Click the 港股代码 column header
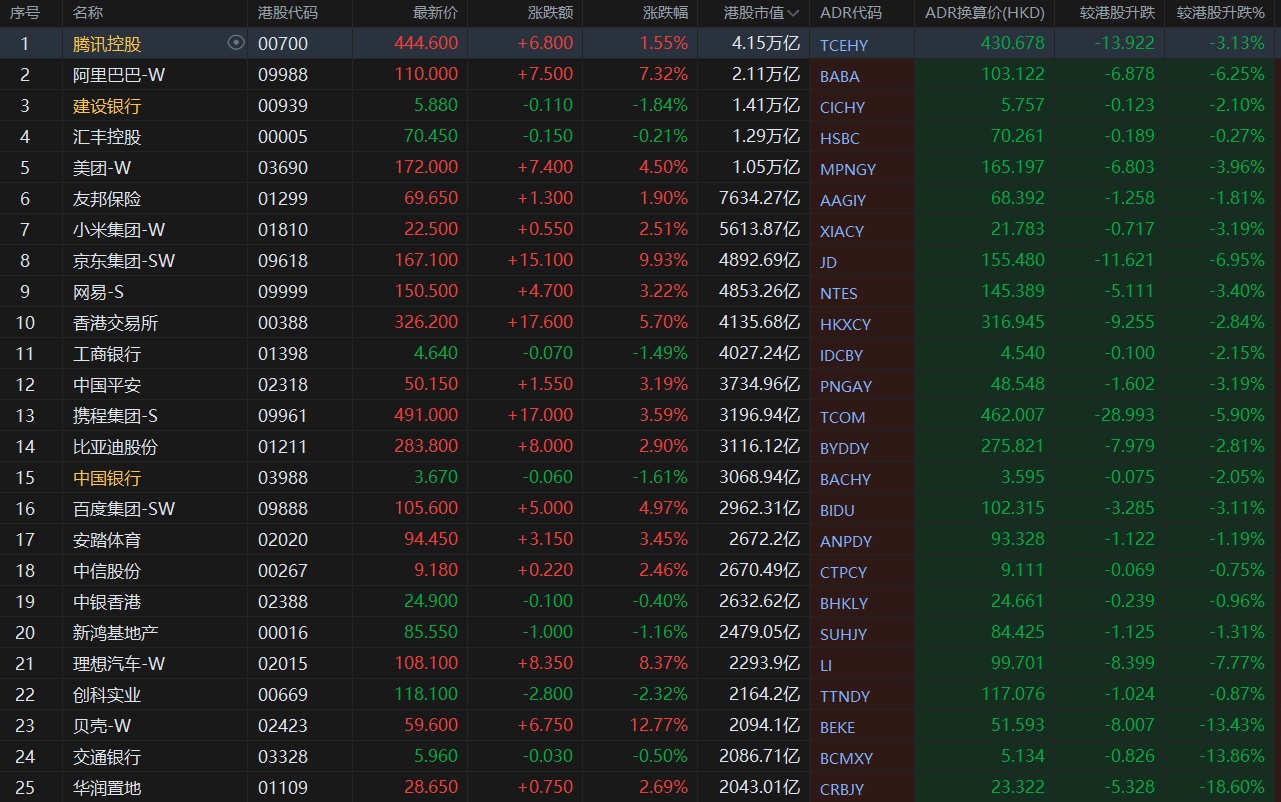The height and width of the screenshot is (802, 1281). click(288, 13)
